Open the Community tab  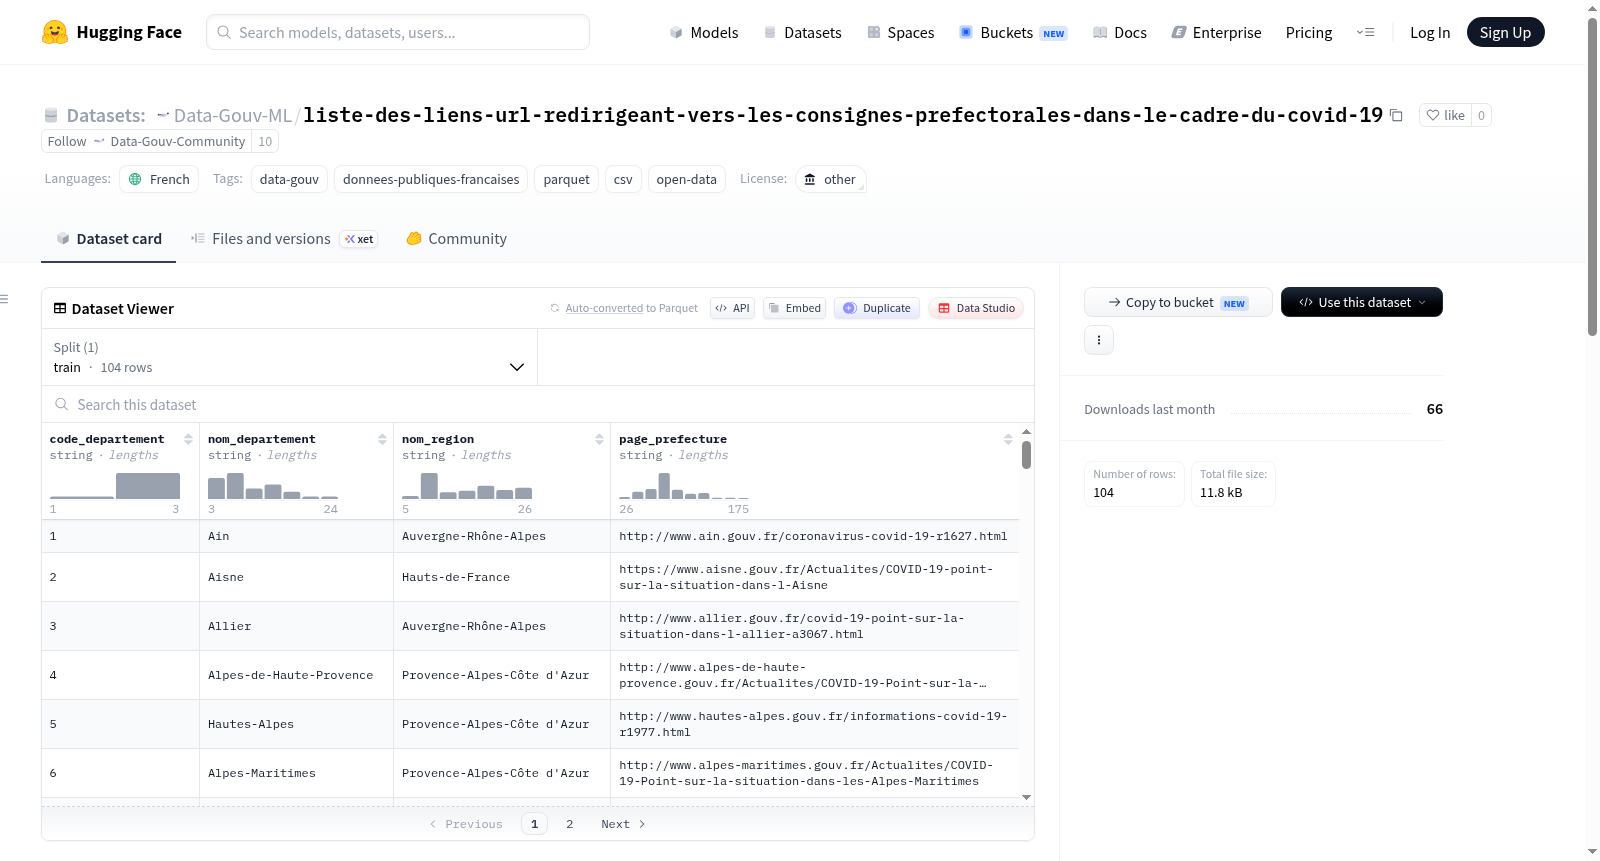coord(456,238)
